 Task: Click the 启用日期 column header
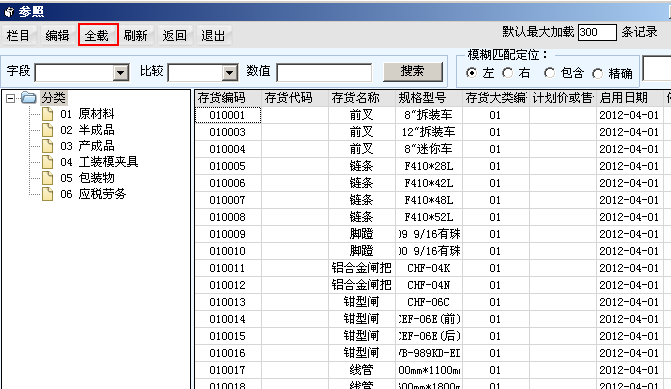pos(630,98)
